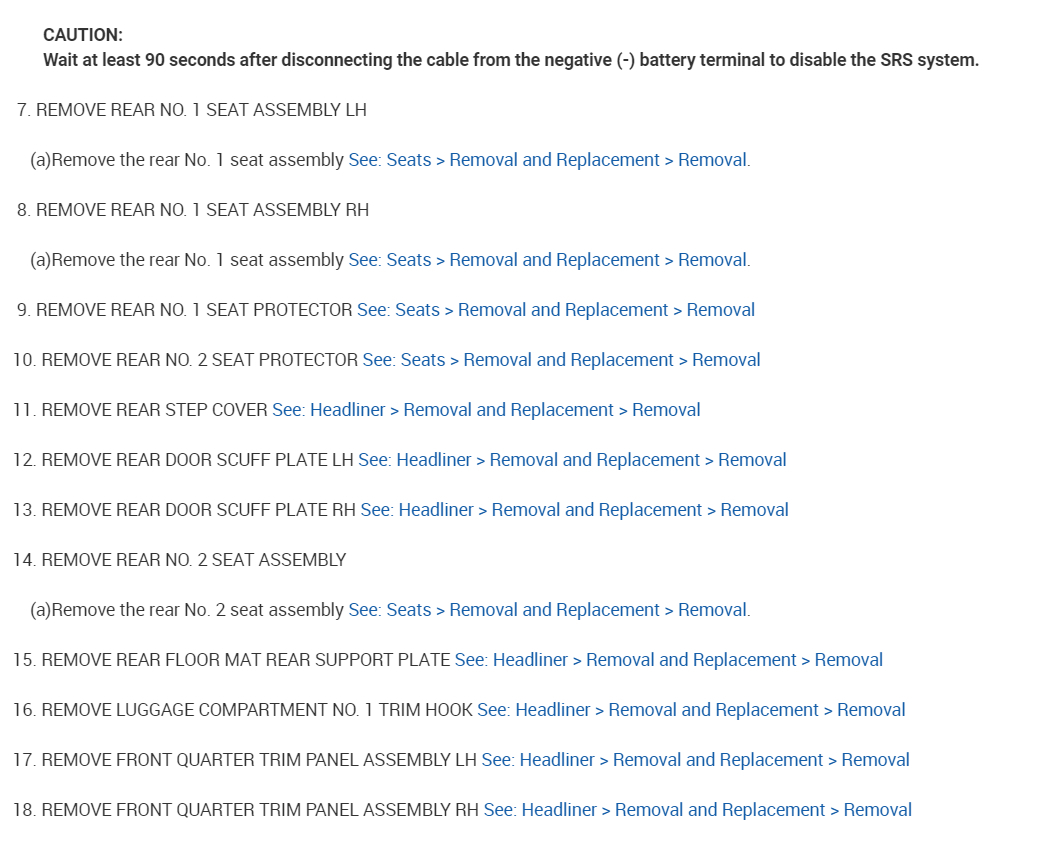Follow Headliner link for Rear Floor Mat Support Plate

click(668, 660)
